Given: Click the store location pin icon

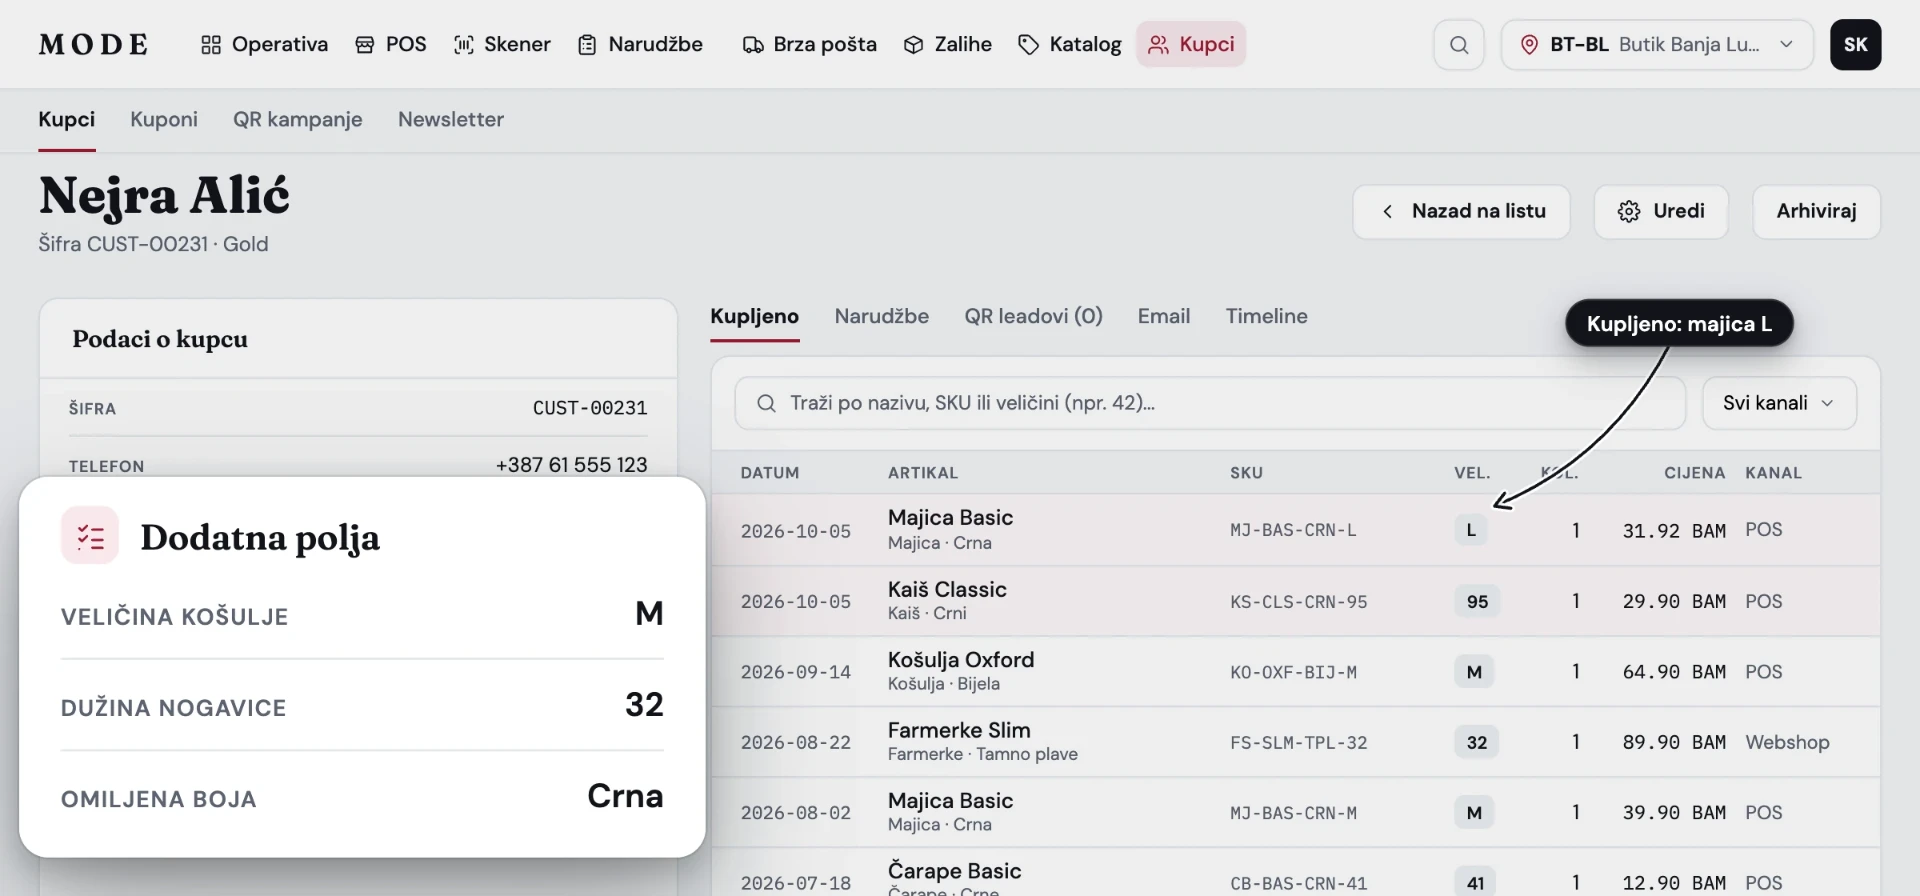Looking at the screenshot, I should point(1529,45).
